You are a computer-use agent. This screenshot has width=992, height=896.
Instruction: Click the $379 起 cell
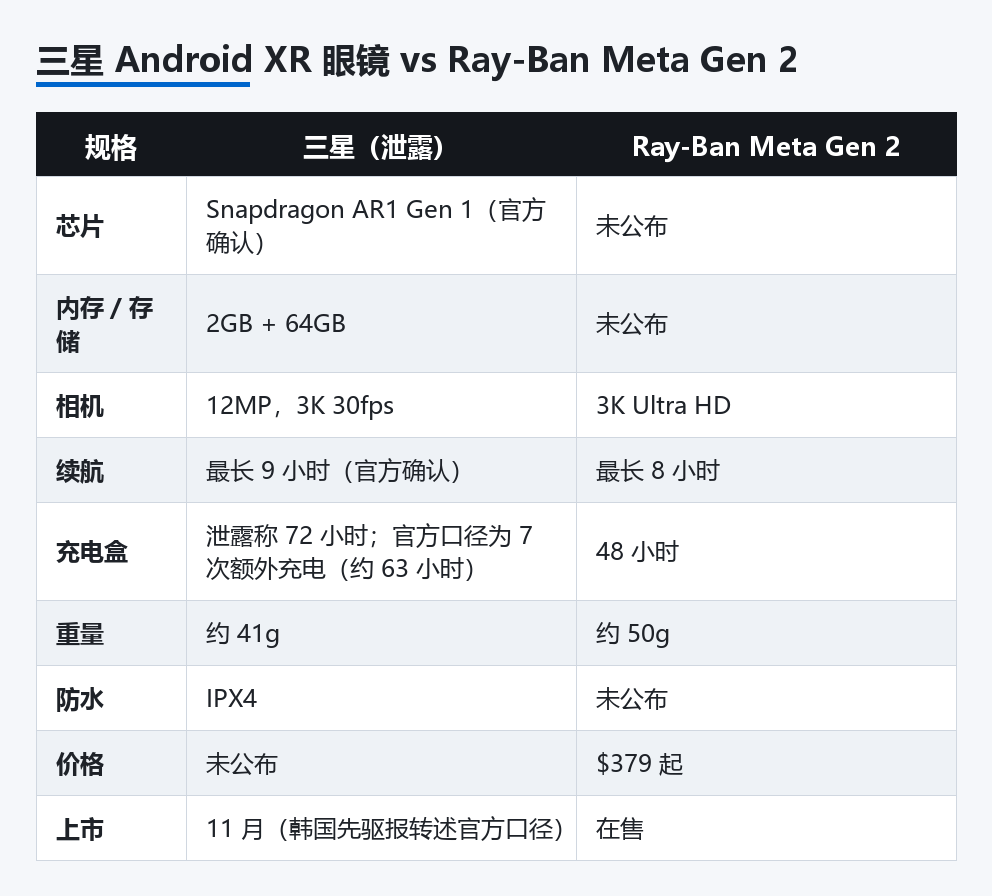766,764
